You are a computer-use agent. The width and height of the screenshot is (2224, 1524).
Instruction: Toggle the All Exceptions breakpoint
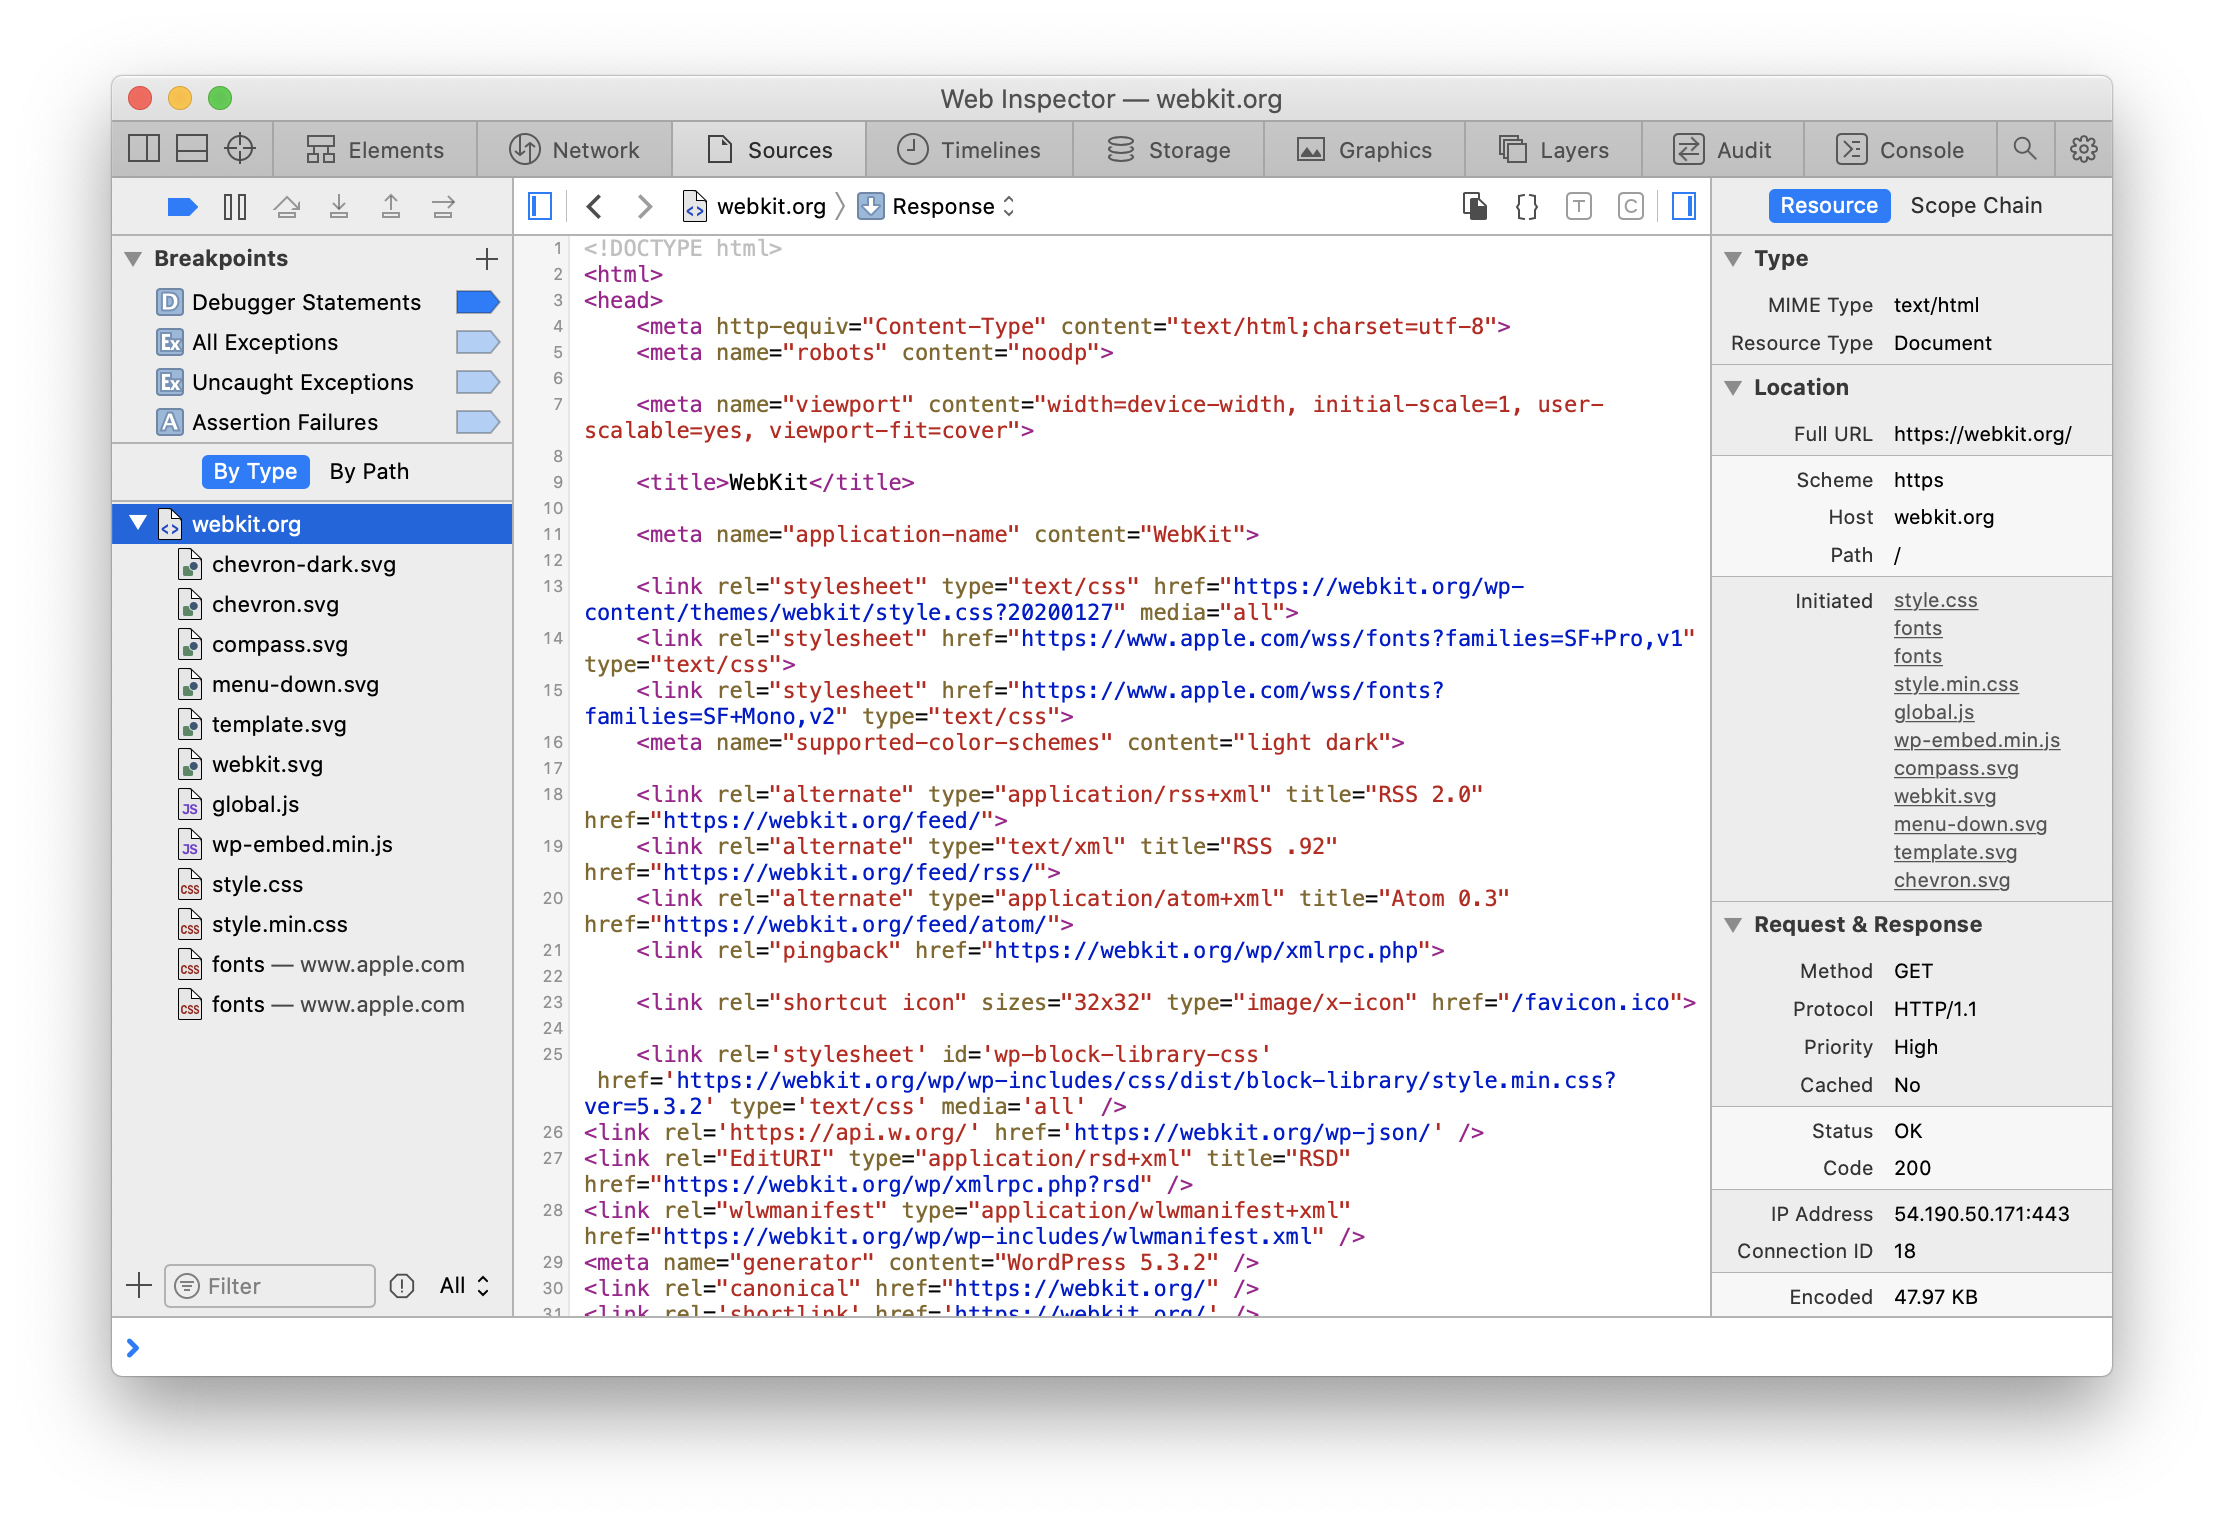point(477,342)
